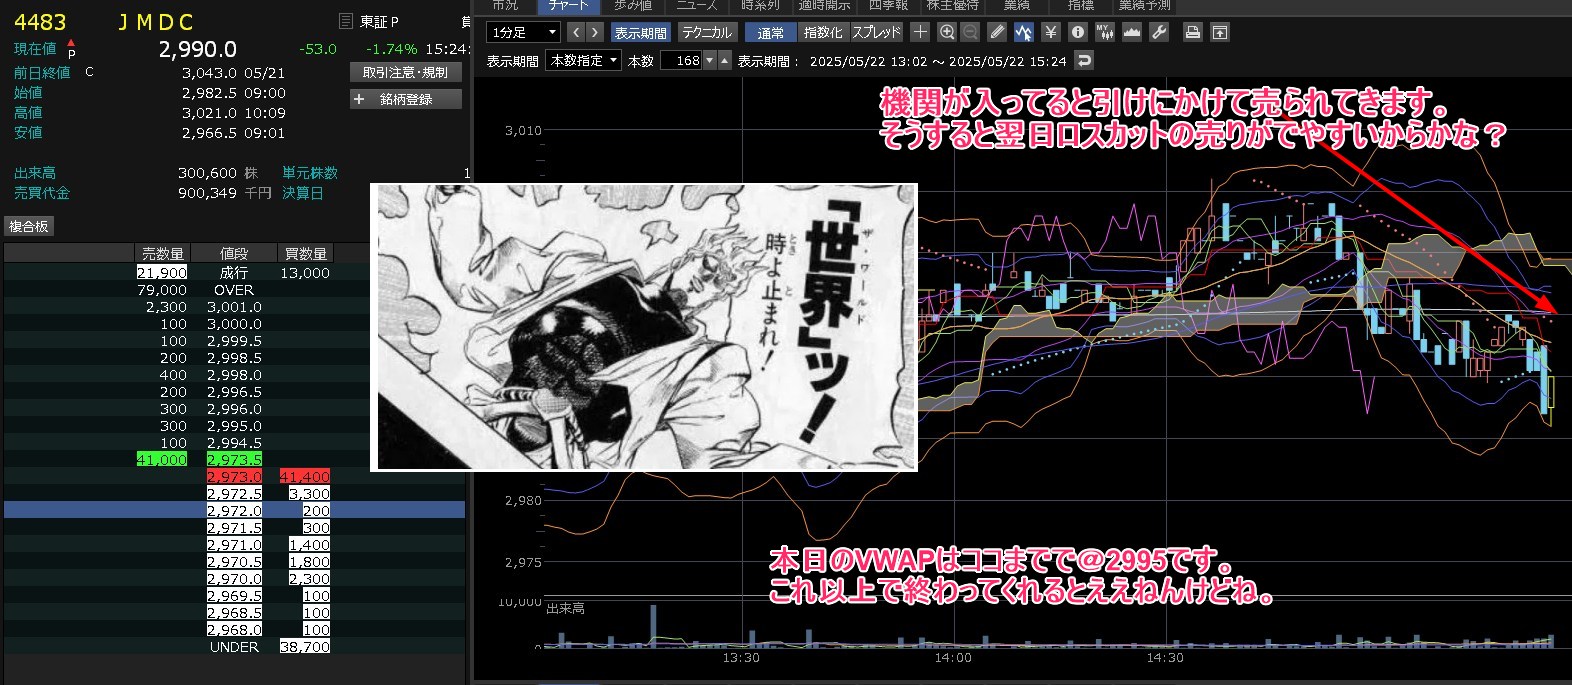Switch to the 四季報 tab
Screen dimensions: 1572x685
(x=888, y=5)
